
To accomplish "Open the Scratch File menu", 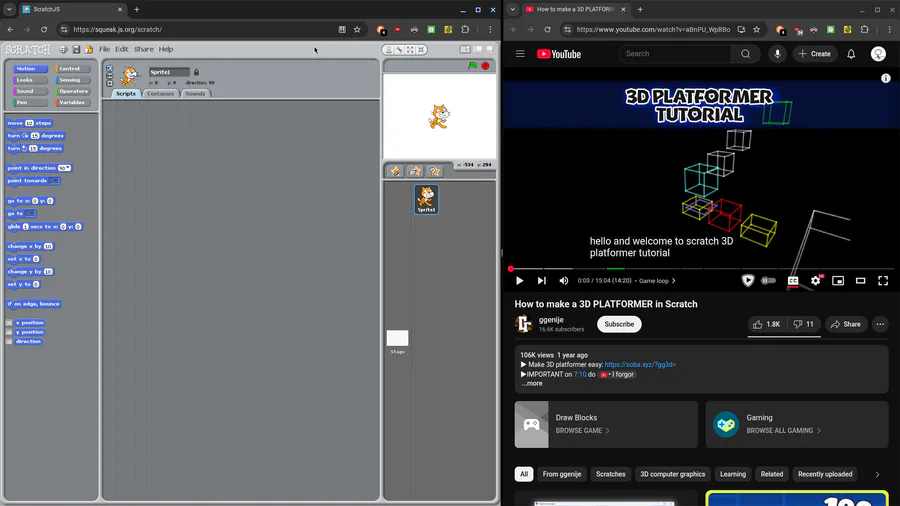I will pos(104,49).
